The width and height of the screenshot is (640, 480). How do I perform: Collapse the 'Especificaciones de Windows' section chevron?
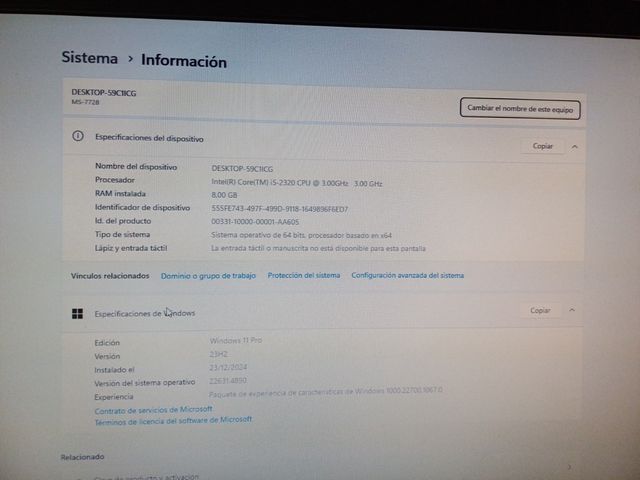coord(572,310)
